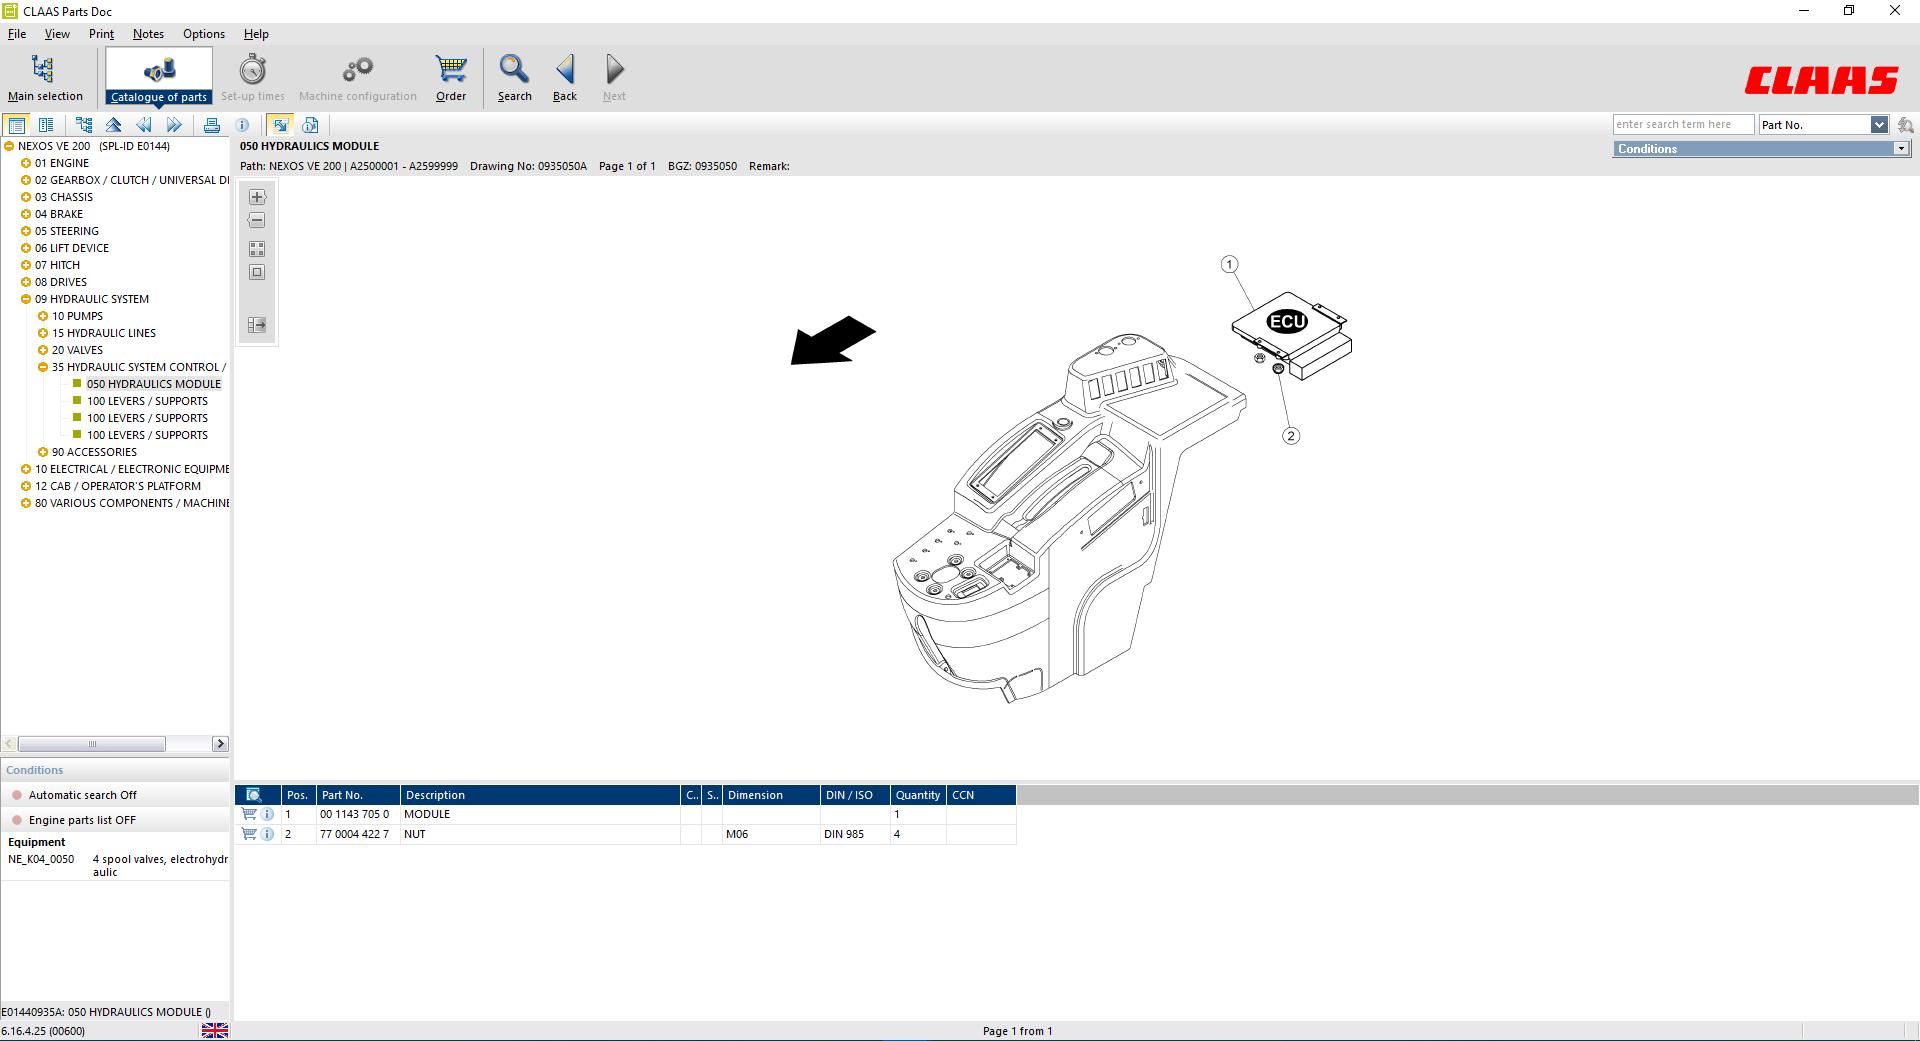The width and height of the screenshot is (1920, 1041).
Task: Collapse the 09 HYDRAULIC SYSTEM branch
Action: (x=24, y=298)
